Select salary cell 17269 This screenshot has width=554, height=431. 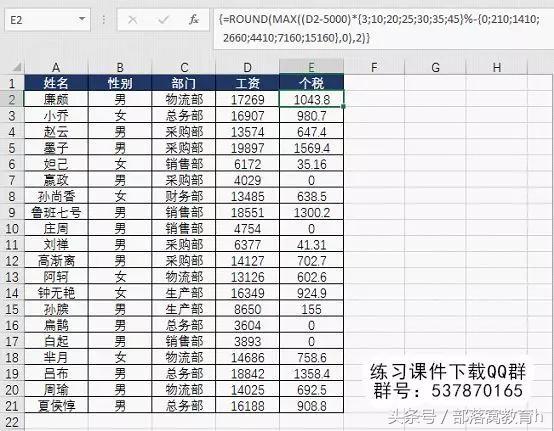[247, 99]
